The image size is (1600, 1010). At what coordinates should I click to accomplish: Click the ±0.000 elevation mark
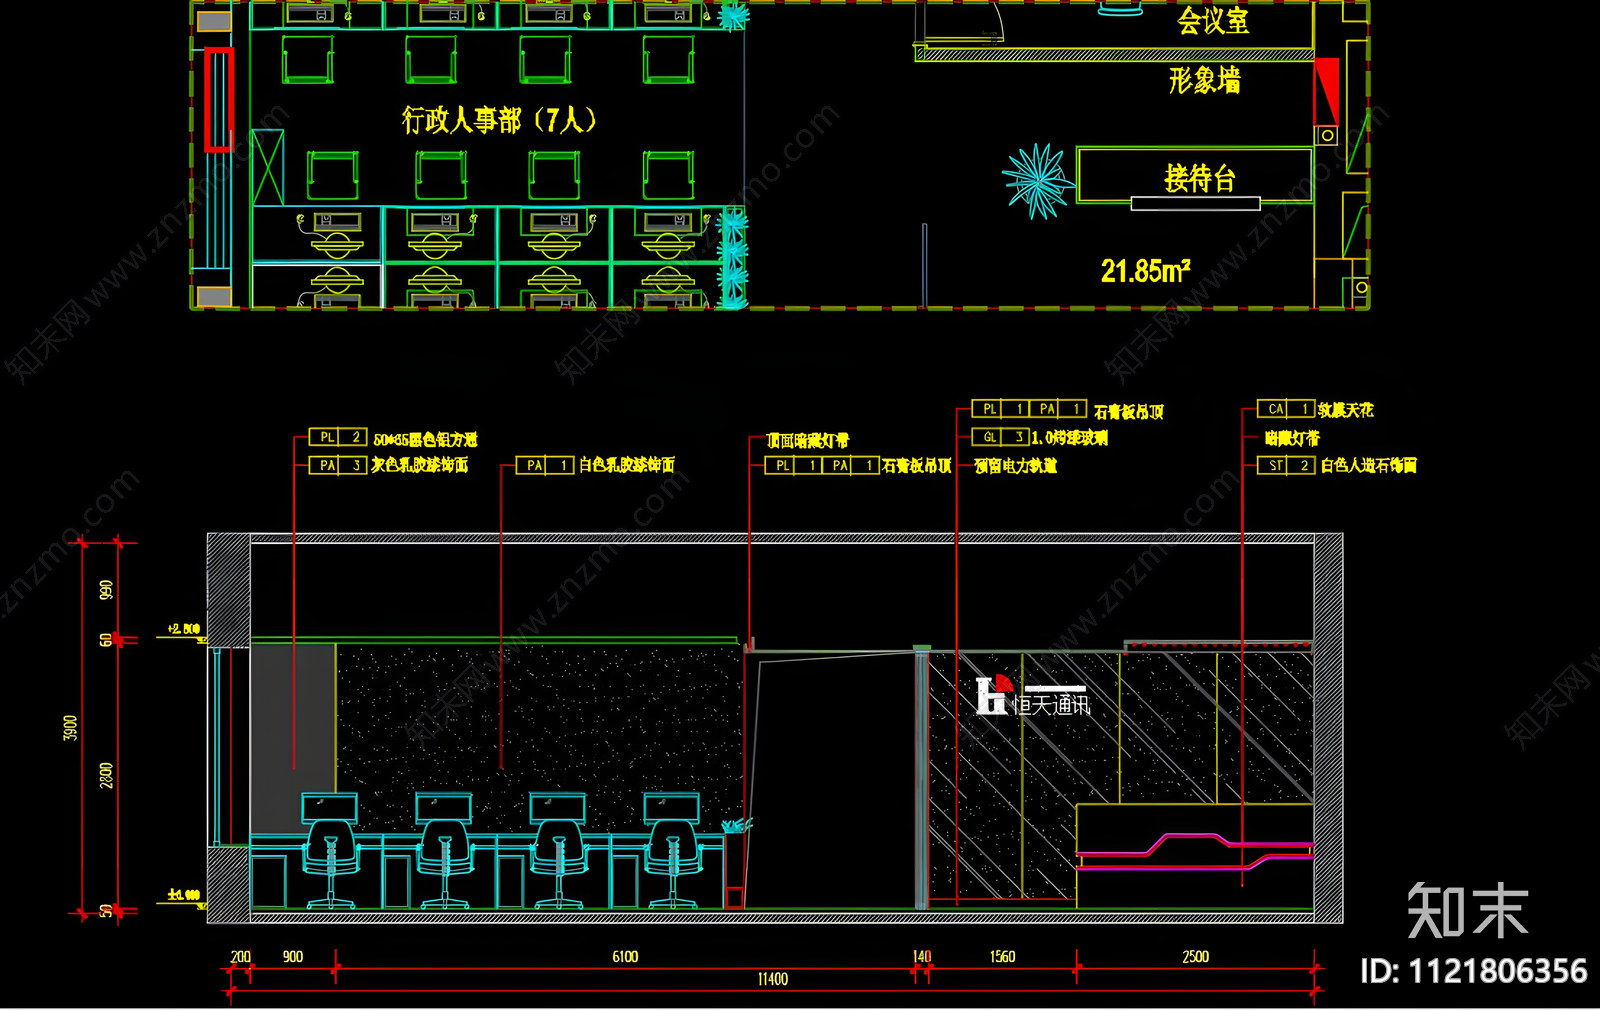pos(184,895)
